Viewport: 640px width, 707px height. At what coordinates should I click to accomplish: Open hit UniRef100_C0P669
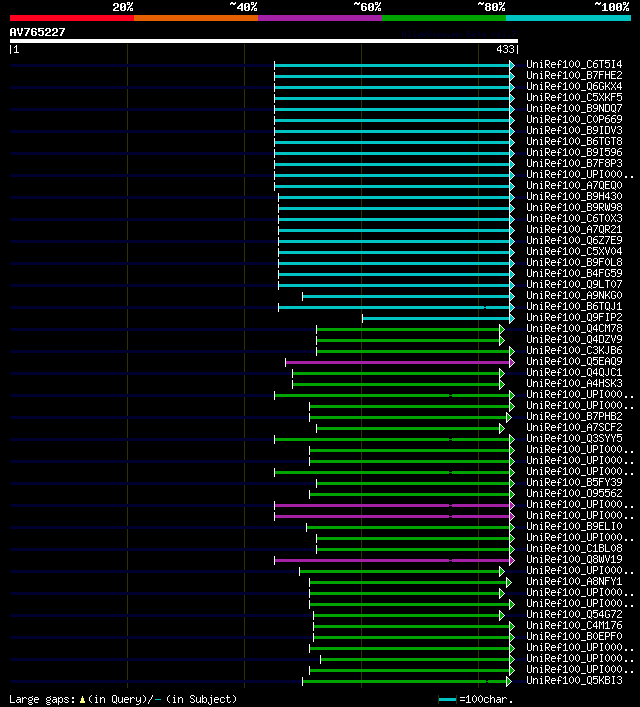(574, 119)
